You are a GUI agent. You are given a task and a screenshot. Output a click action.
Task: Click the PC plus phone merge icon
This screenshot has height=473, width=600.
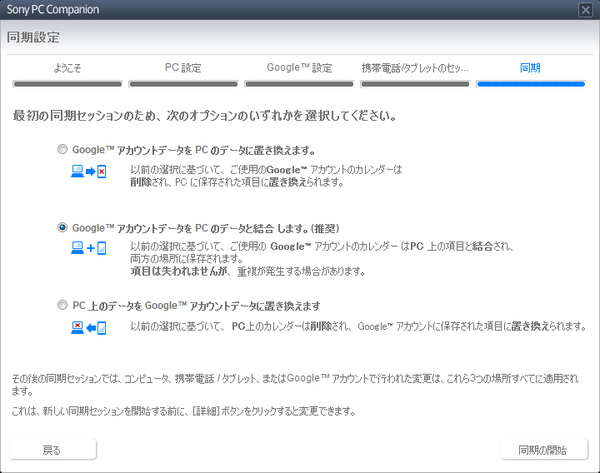point(89,248)
